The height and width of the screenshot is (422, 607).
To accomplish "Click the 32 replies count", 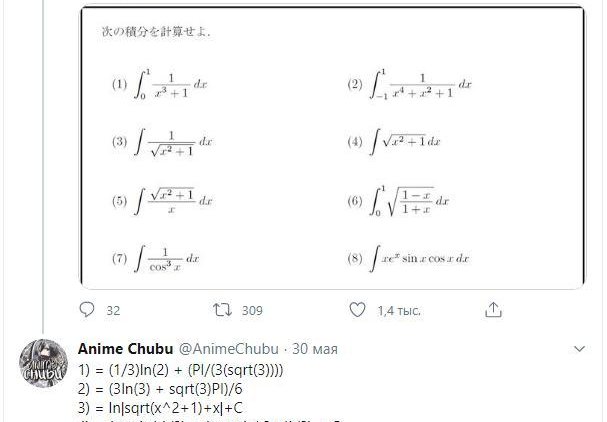I will point(113,311).
